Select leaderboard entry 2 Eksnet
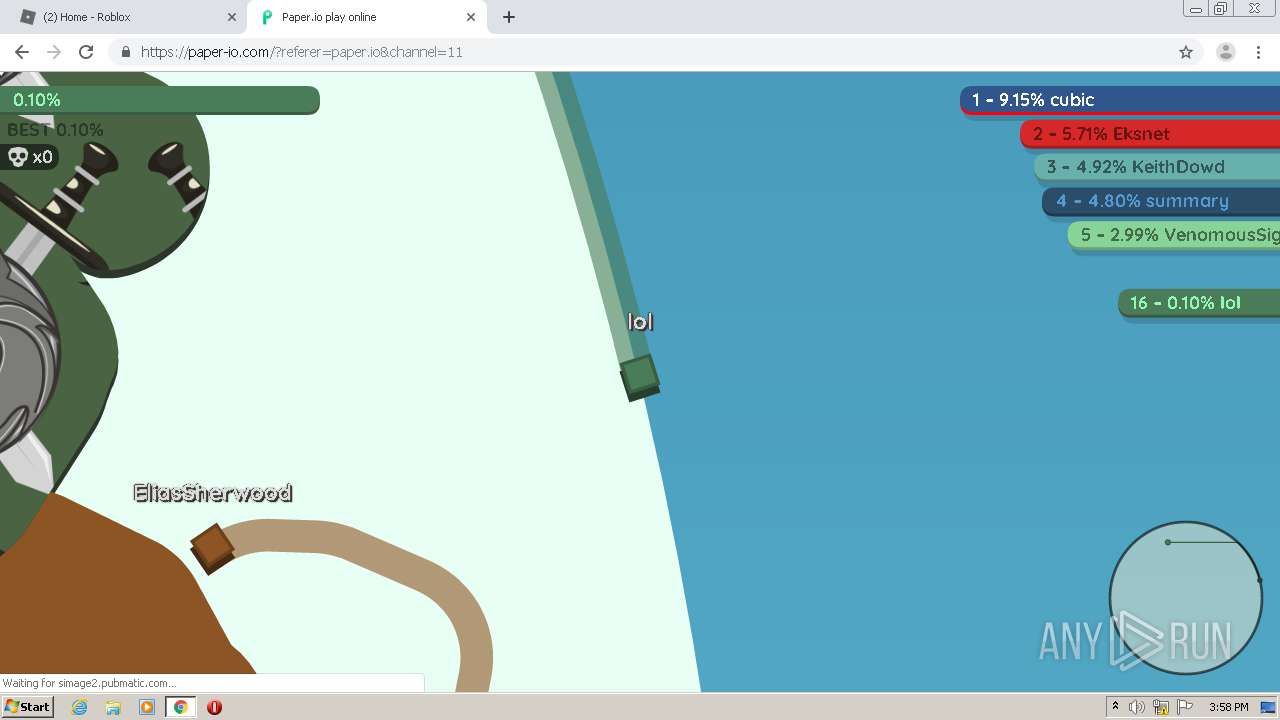The image size is (1280, 720). click(x=1150, y=134)
